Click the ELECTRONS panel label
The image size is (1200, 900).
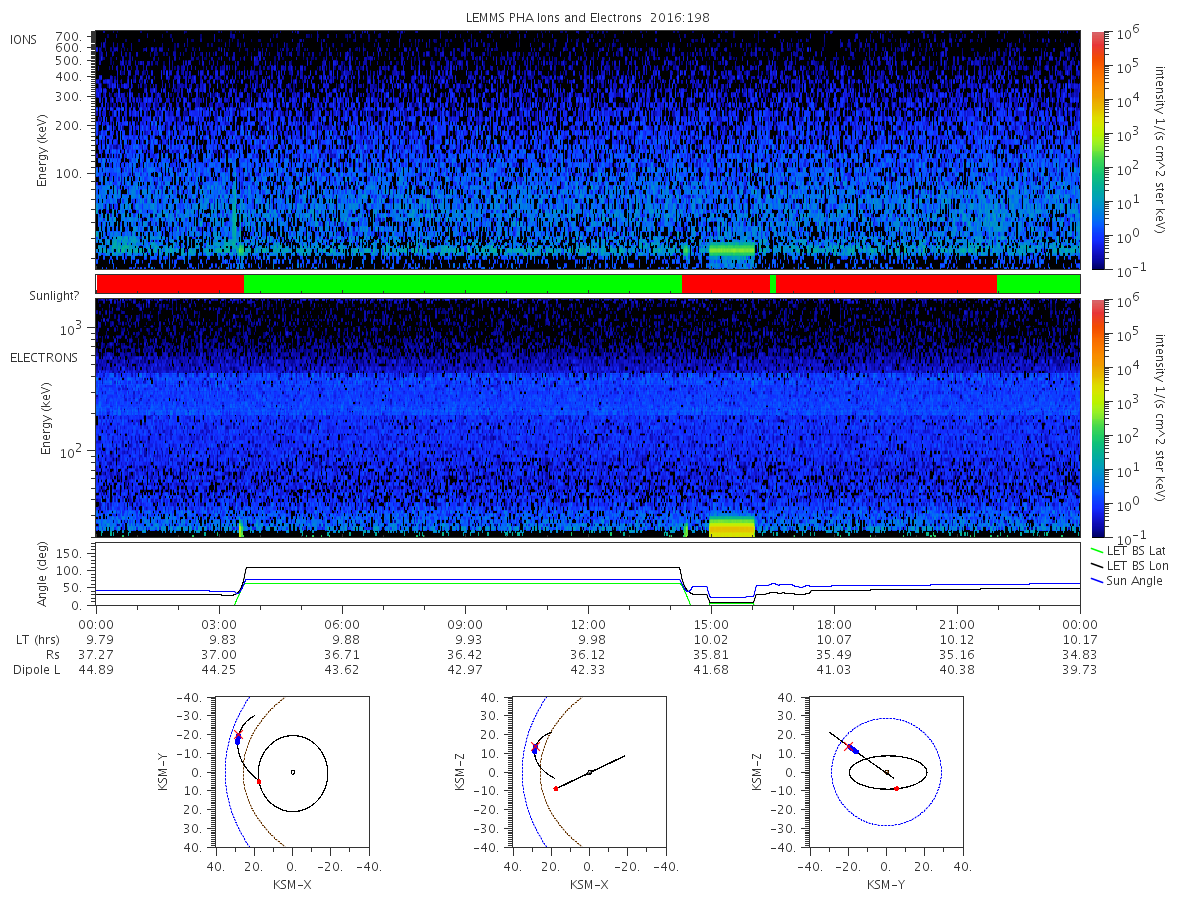click(43, 358)
